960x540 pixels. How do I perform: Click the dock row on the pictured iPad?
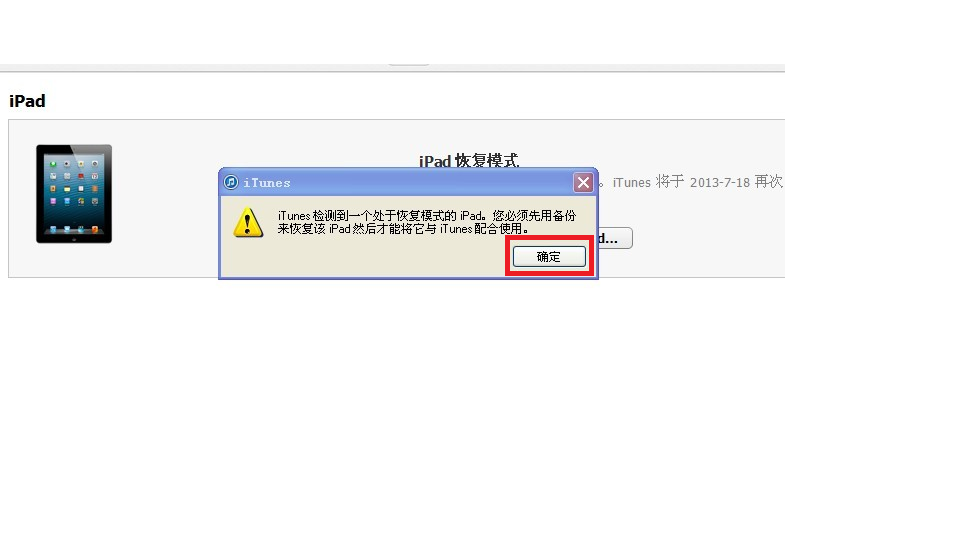[x=74, y=230]
